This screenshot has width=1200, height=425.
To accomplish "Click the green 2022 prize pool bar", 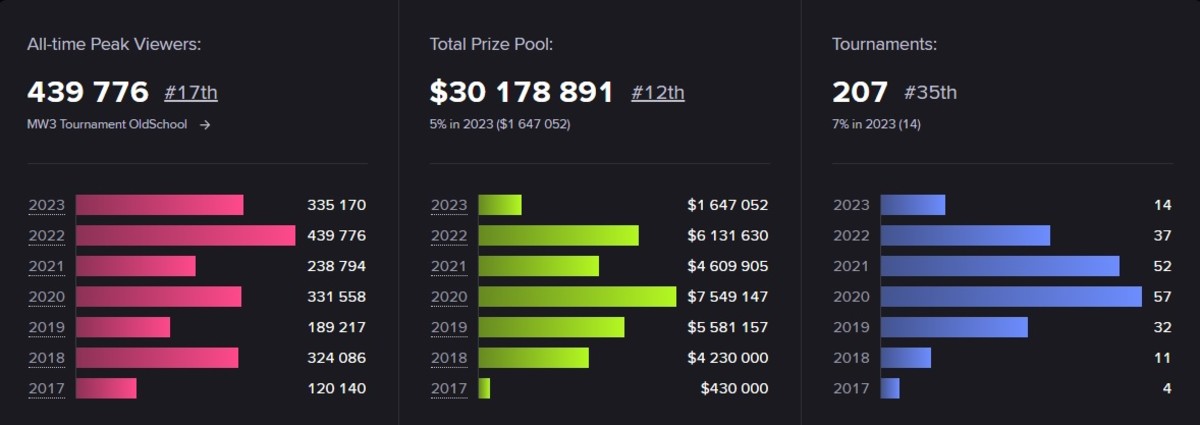I will point(558,236).
